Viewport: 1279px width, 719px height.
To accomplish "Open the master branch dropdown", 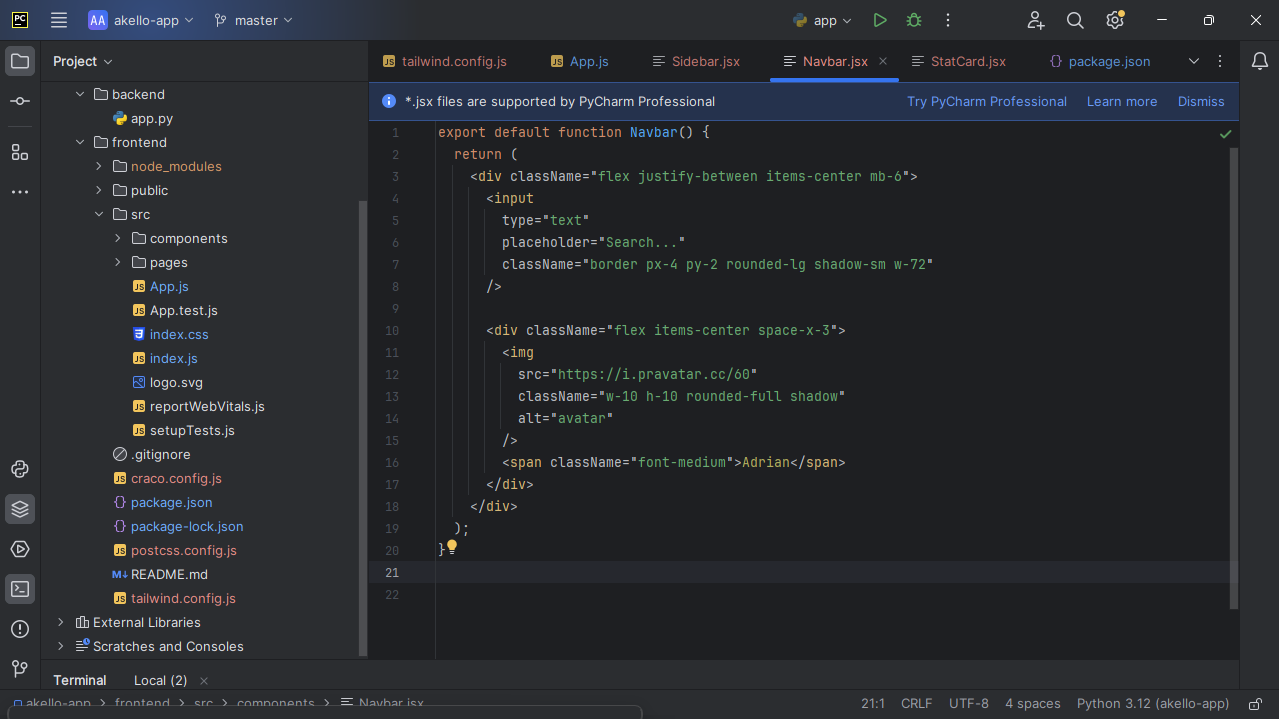I will tap(254, 20).
